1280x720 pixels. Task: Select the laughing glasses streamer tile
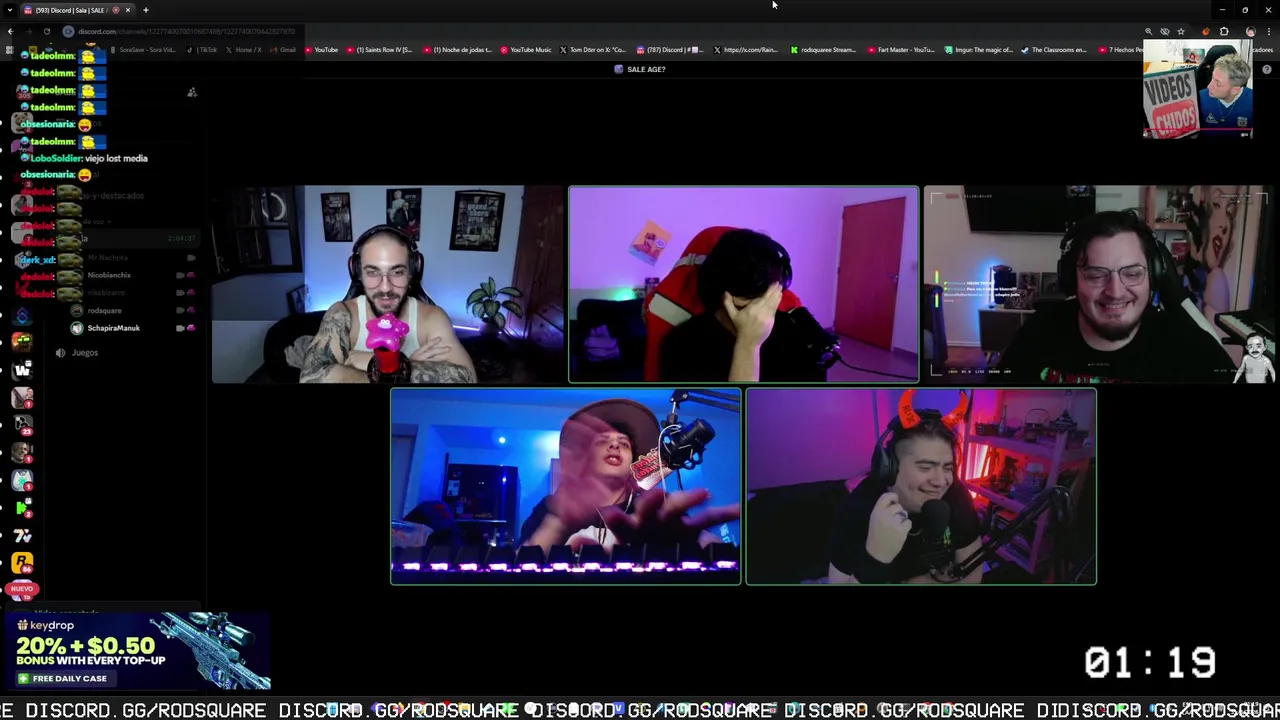pos(1100,284)
